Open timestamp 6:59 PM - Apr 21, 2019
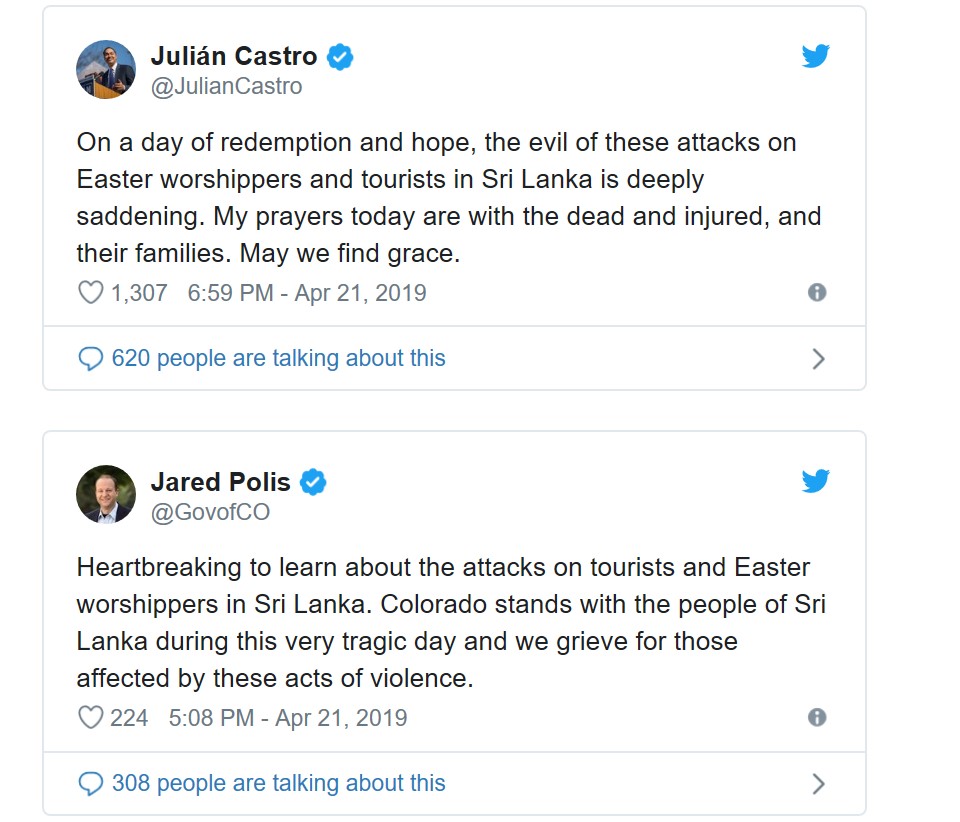Screen dimensions: 960x822 [306, 293]
